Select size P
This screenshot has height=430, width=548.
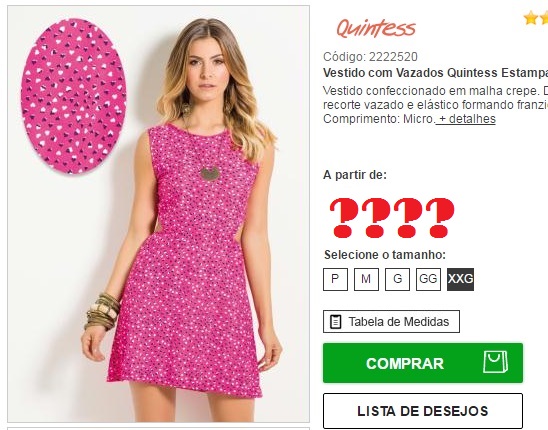335,279
